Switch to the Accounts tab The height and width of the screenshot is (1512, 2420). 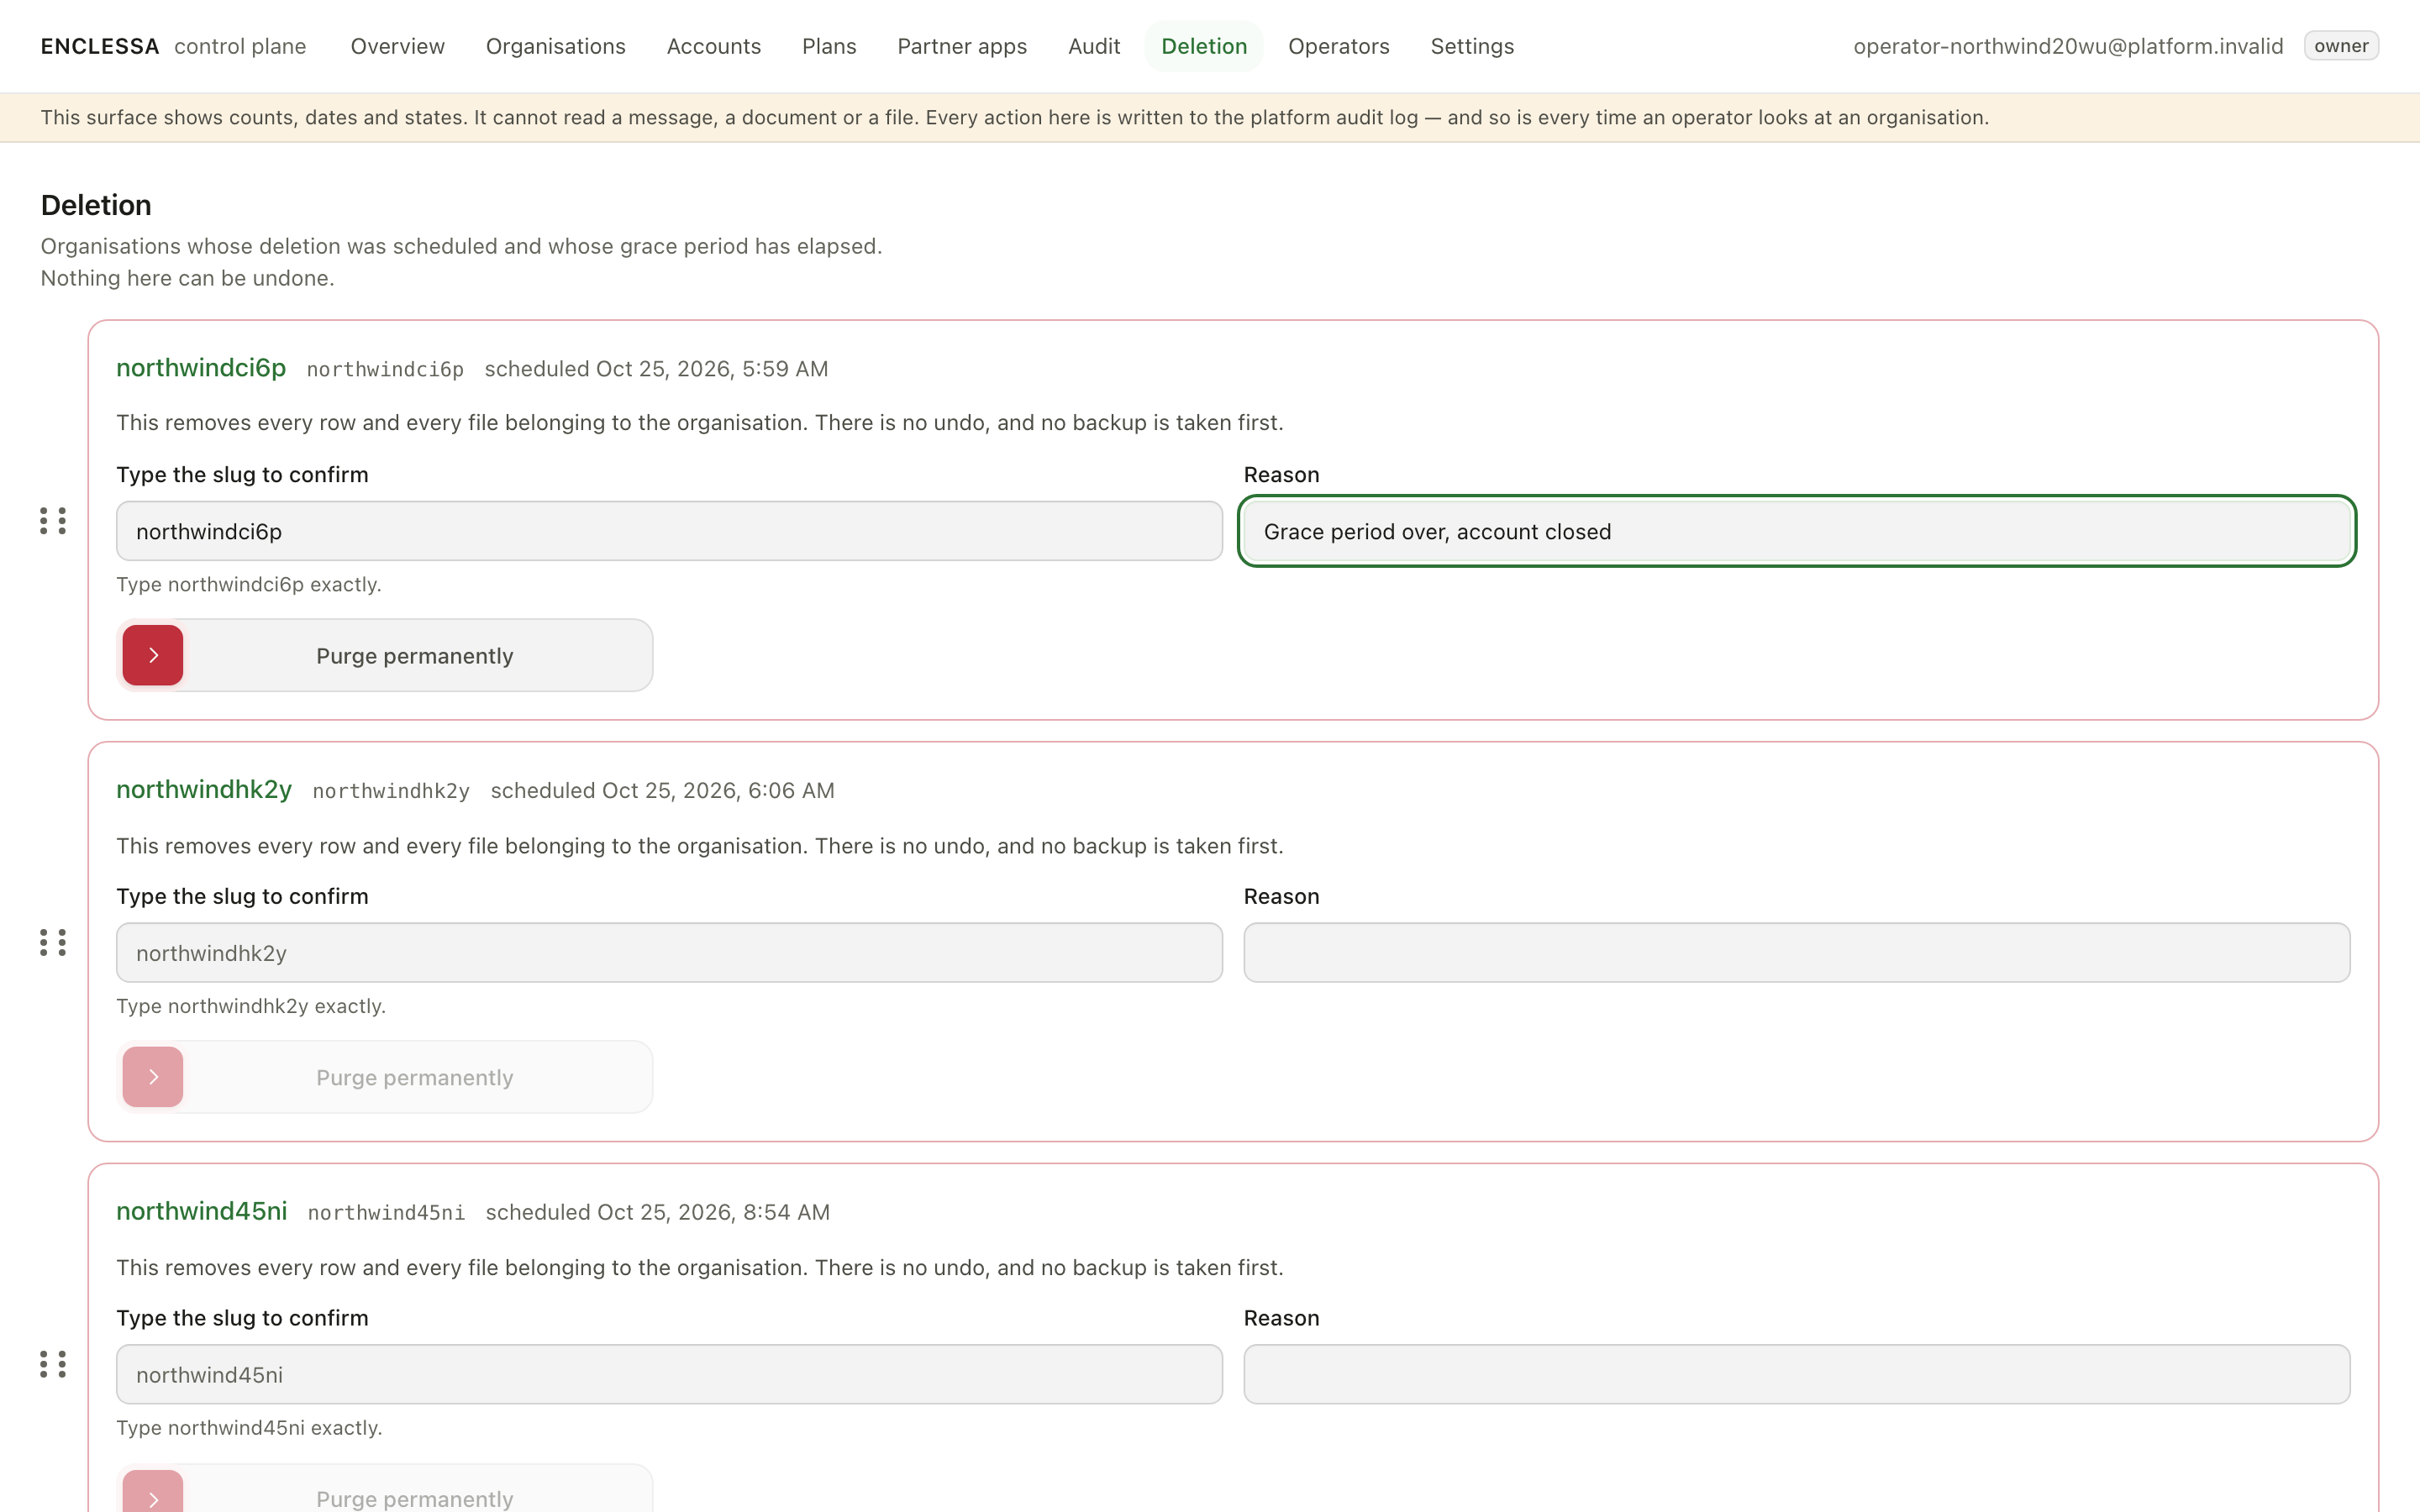(714, 46)
